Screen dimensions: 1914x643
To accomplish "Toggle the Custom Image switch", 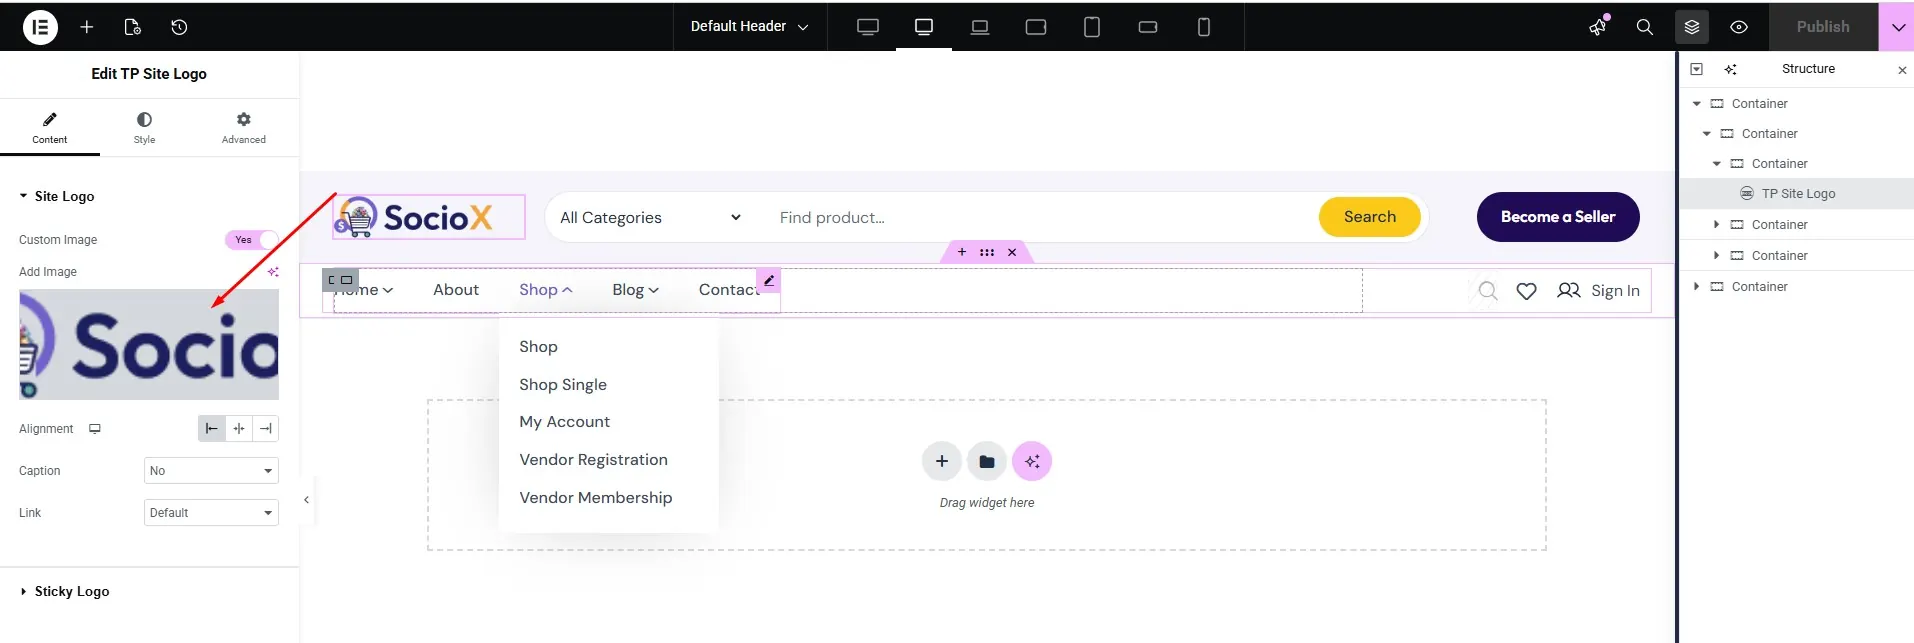I will (252, 240).
